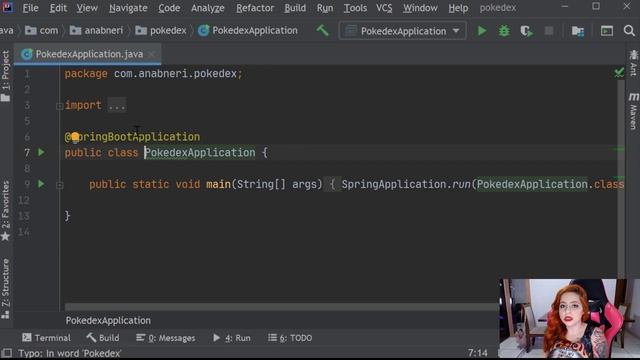
Task: Open the Terminal tool window
Action: pyautogui.click(x=47, y=338)
